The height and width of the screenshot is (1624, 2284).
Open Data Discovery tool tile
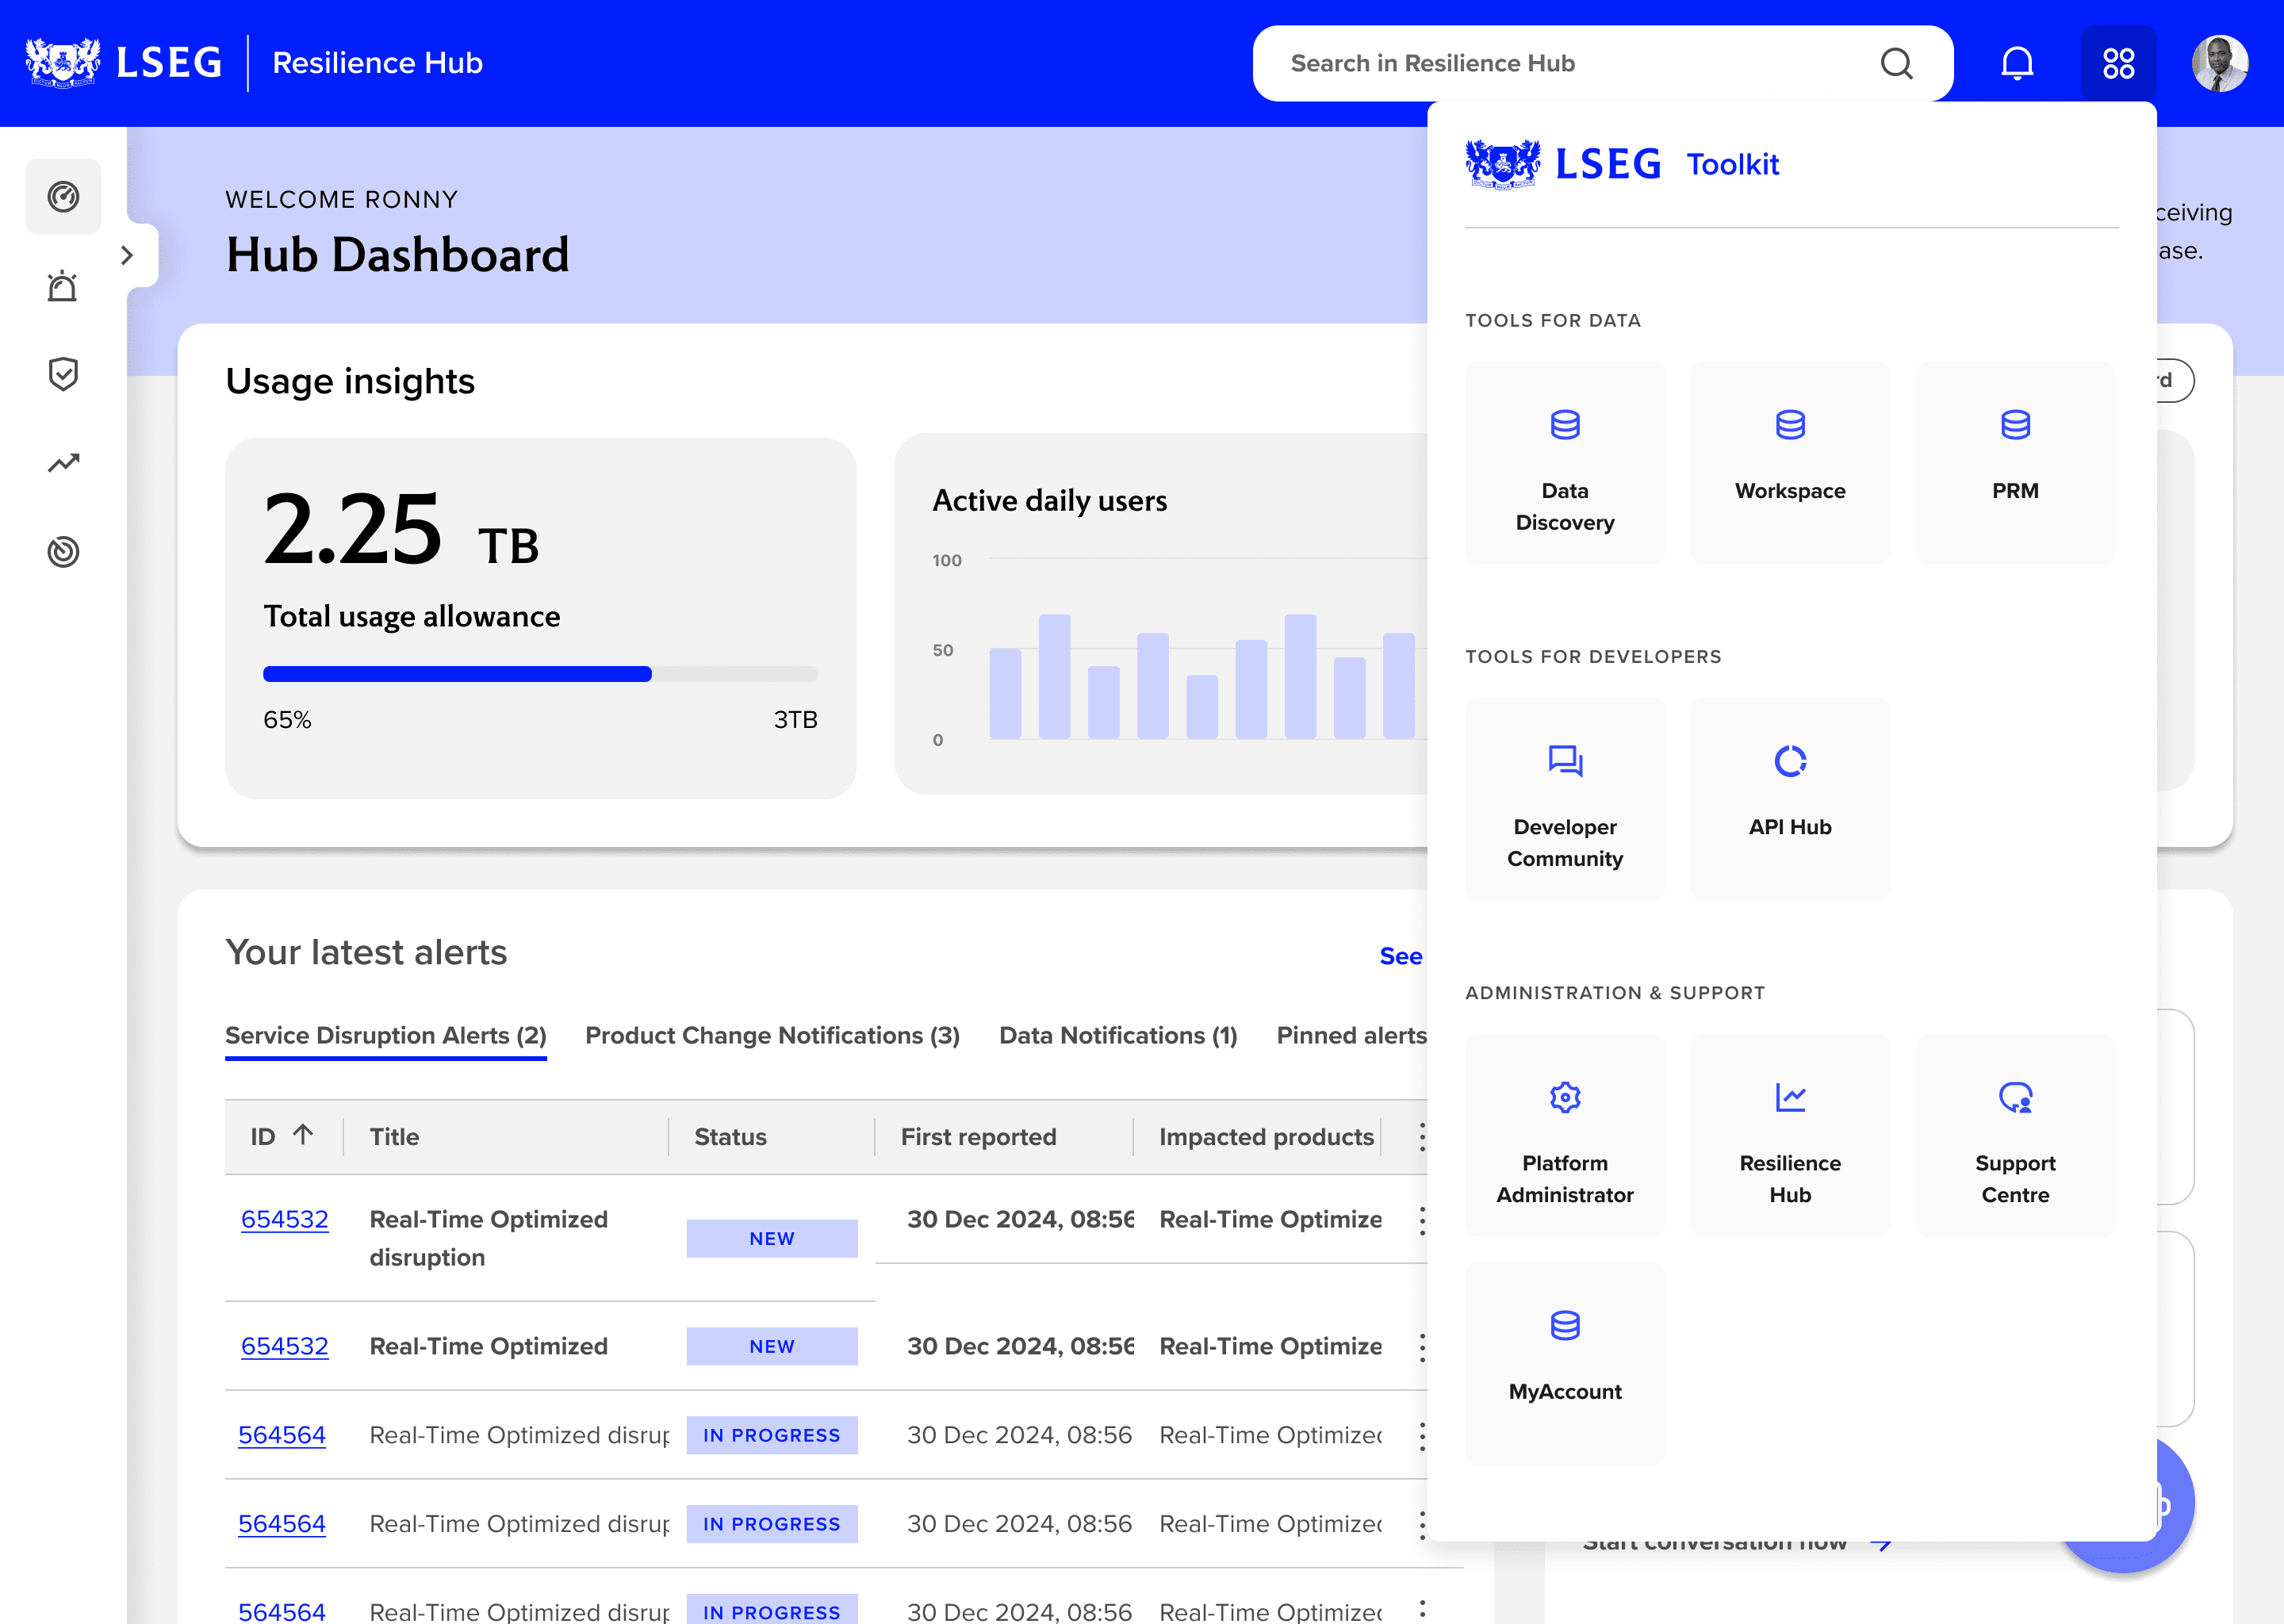coord(1564,463)
